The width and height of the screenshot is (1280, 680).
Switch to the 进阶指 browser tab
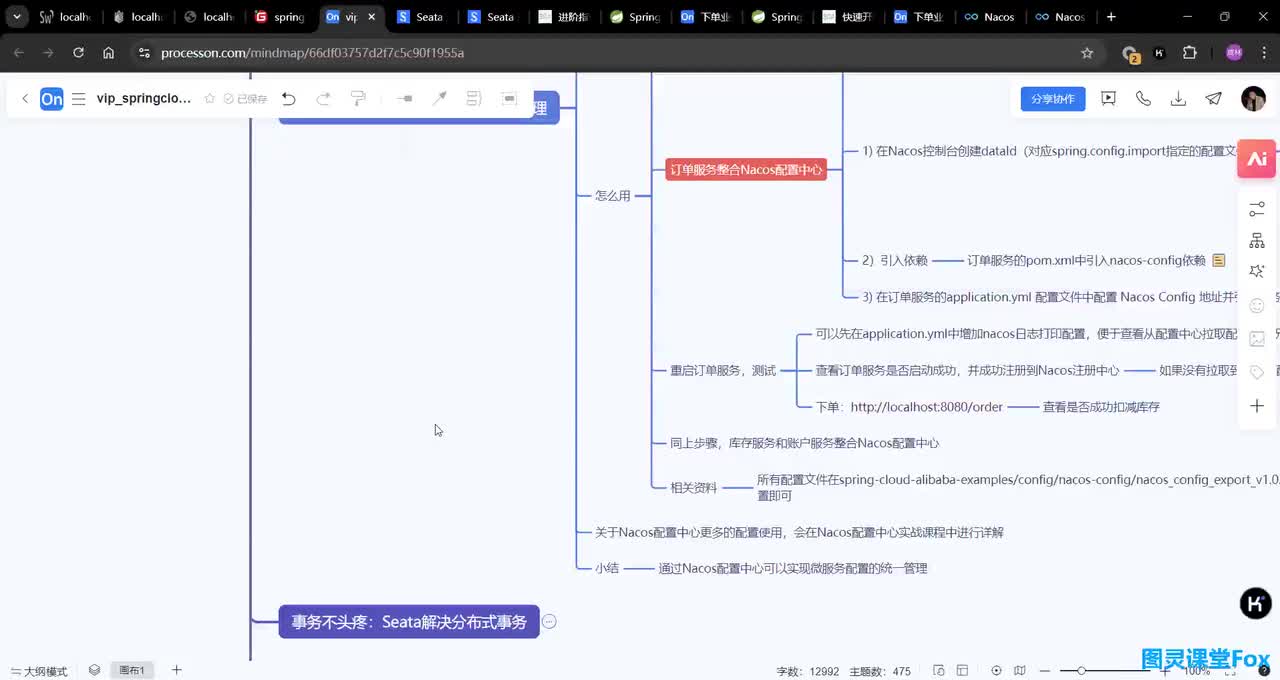pyautogui.click(x=563, y=17)
